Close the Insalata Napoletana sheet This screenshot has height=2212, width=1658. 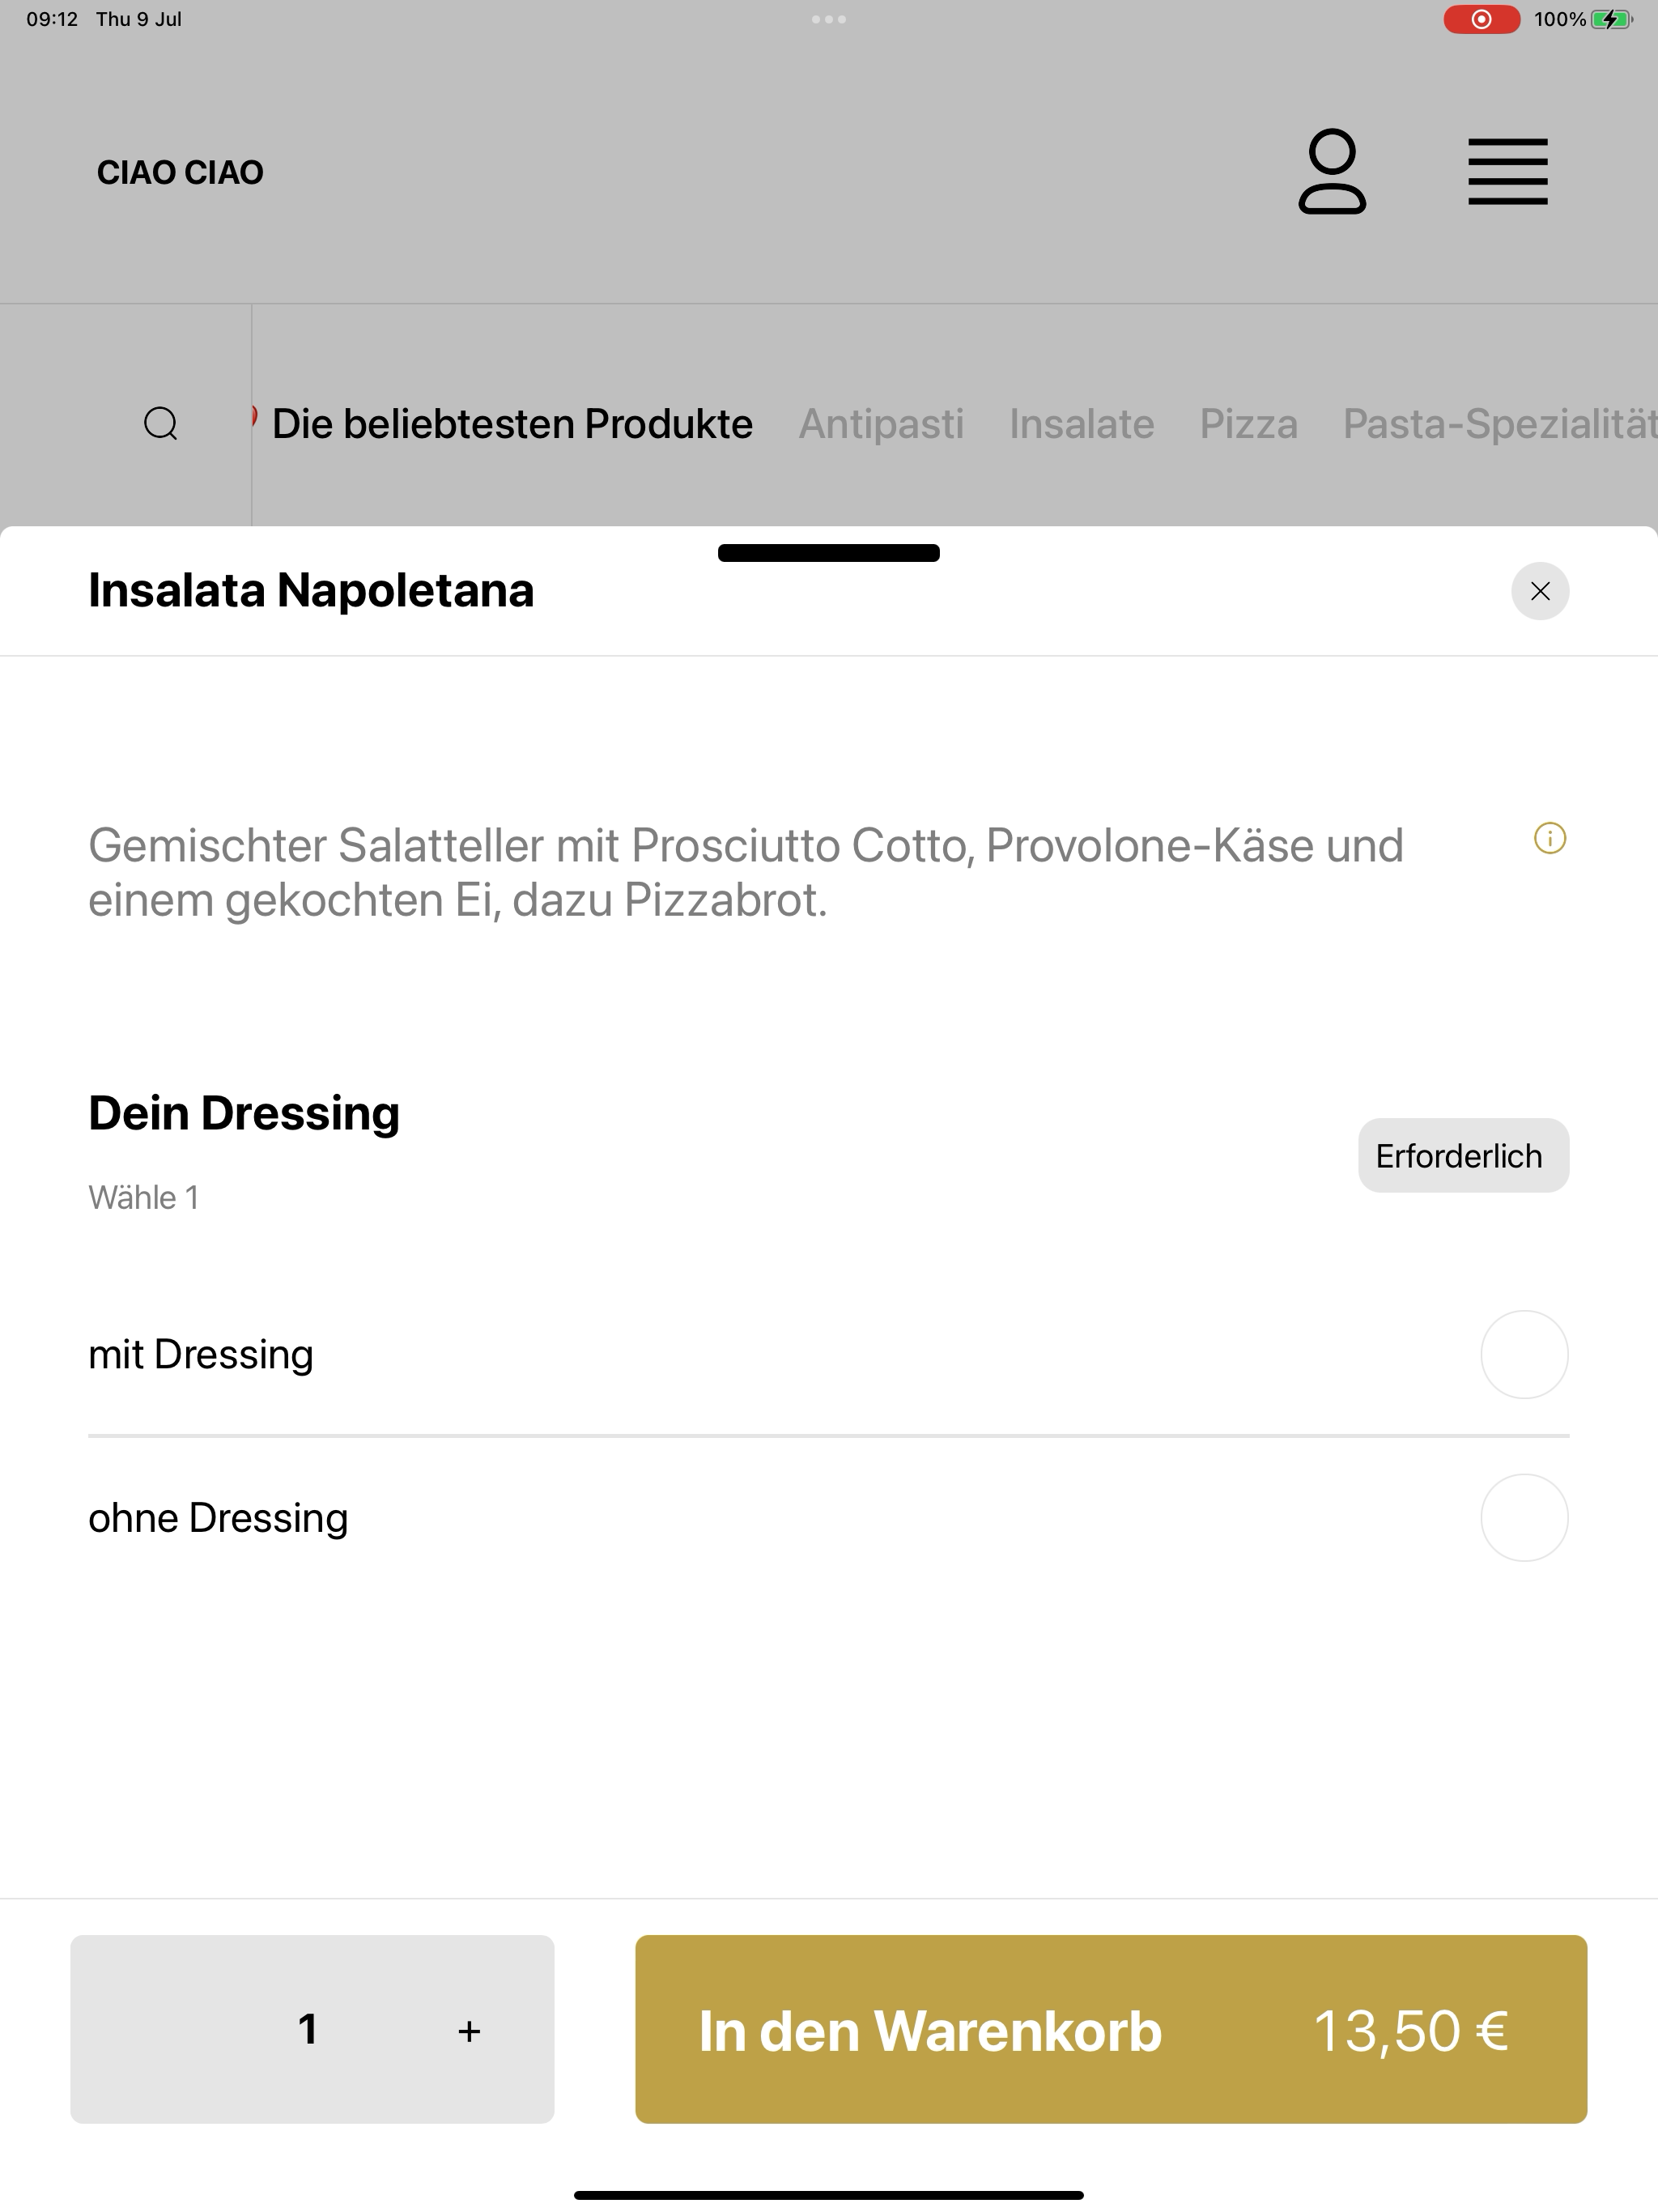click(1540, 591)
